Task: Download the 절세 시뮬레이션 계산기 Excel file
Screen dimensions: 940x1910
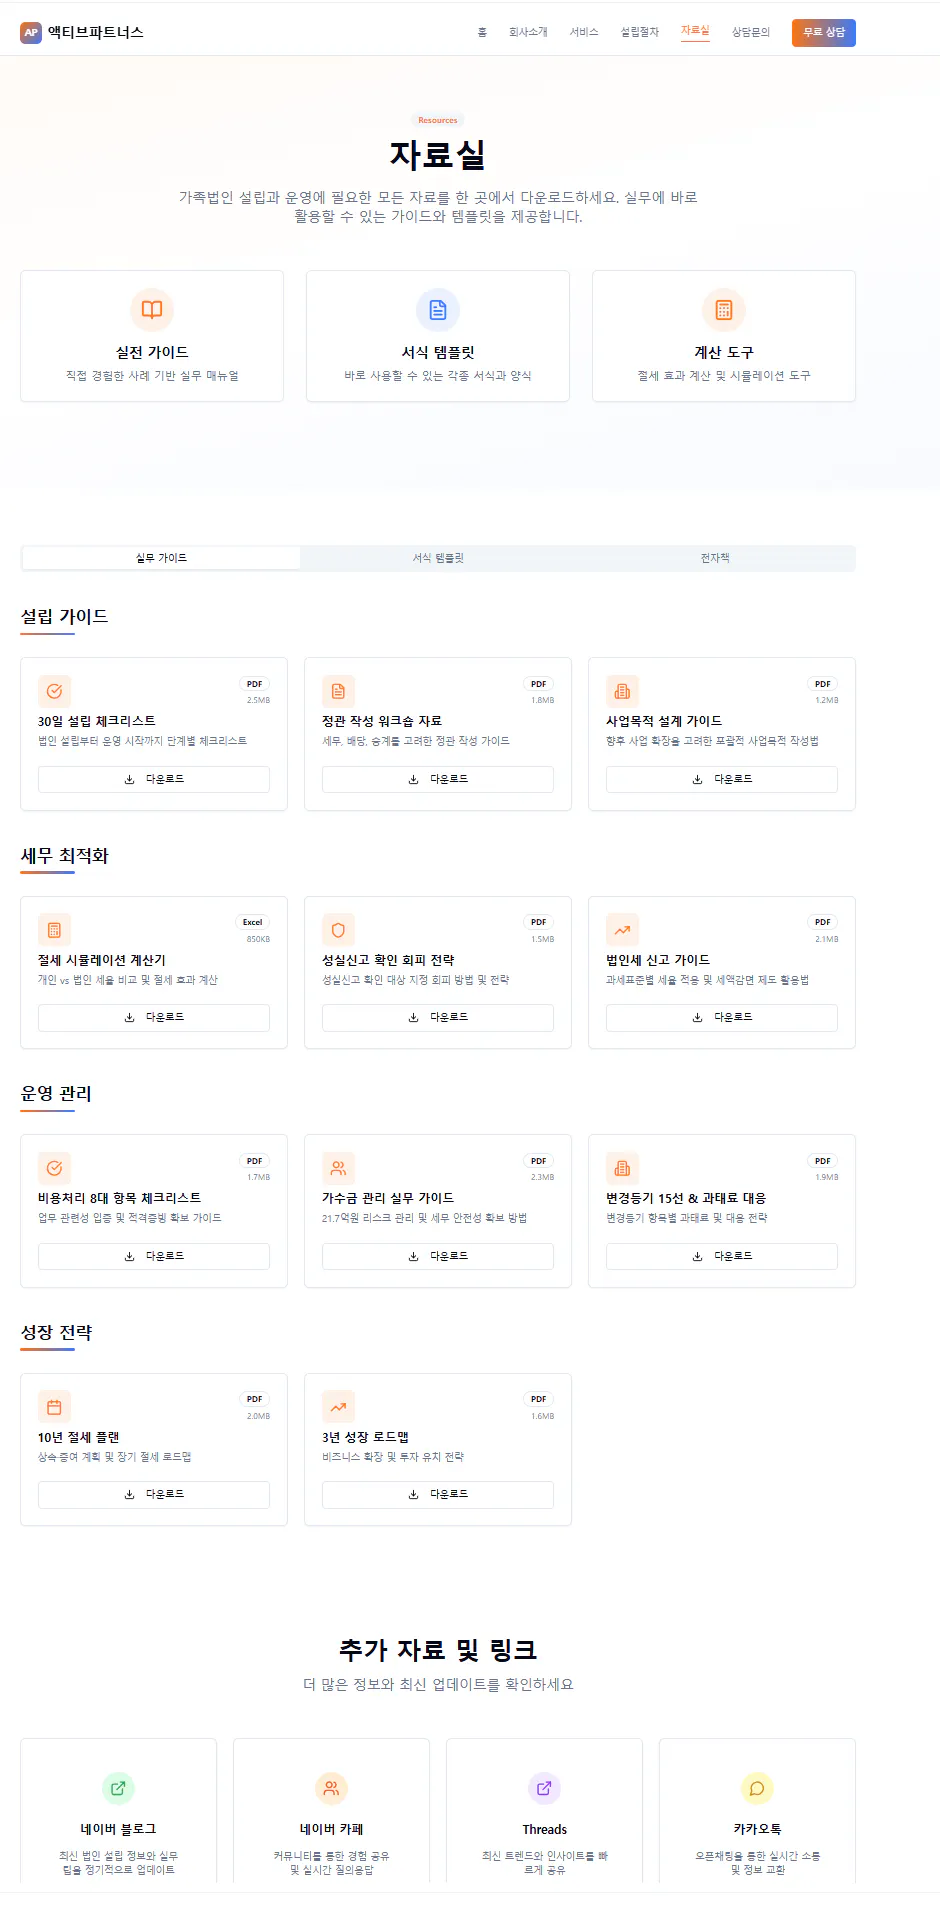Action: point(153,1017)
